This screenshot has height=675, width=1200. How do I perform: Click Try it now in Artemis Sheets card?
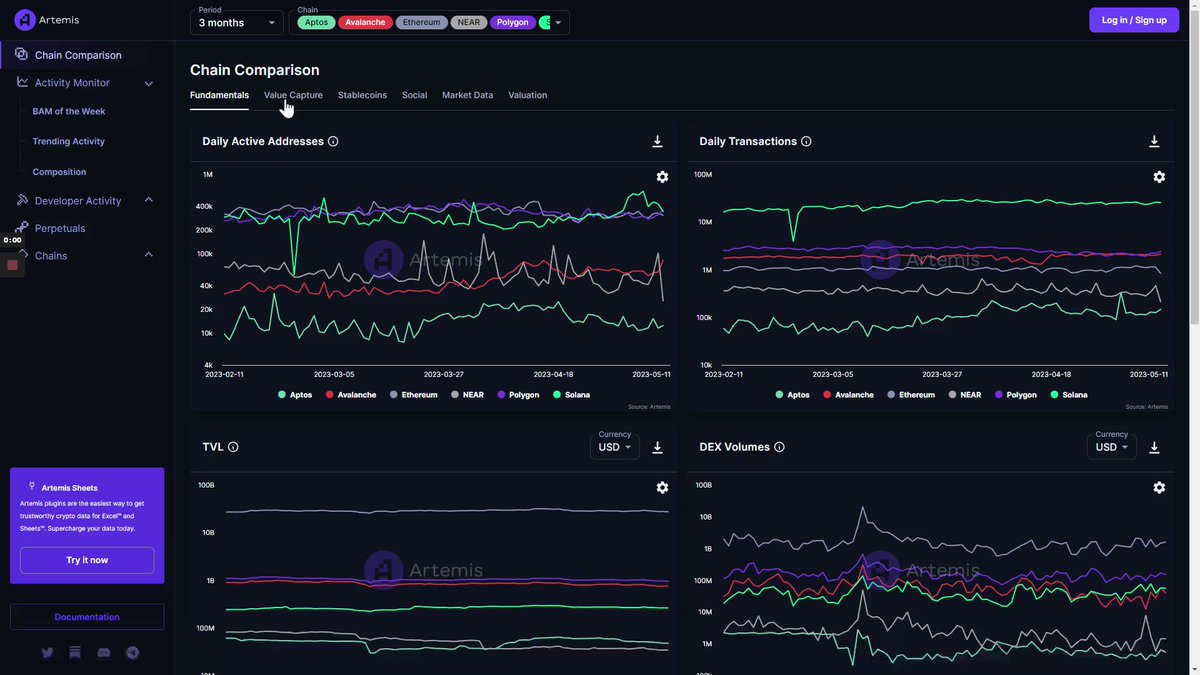[87, 560]
